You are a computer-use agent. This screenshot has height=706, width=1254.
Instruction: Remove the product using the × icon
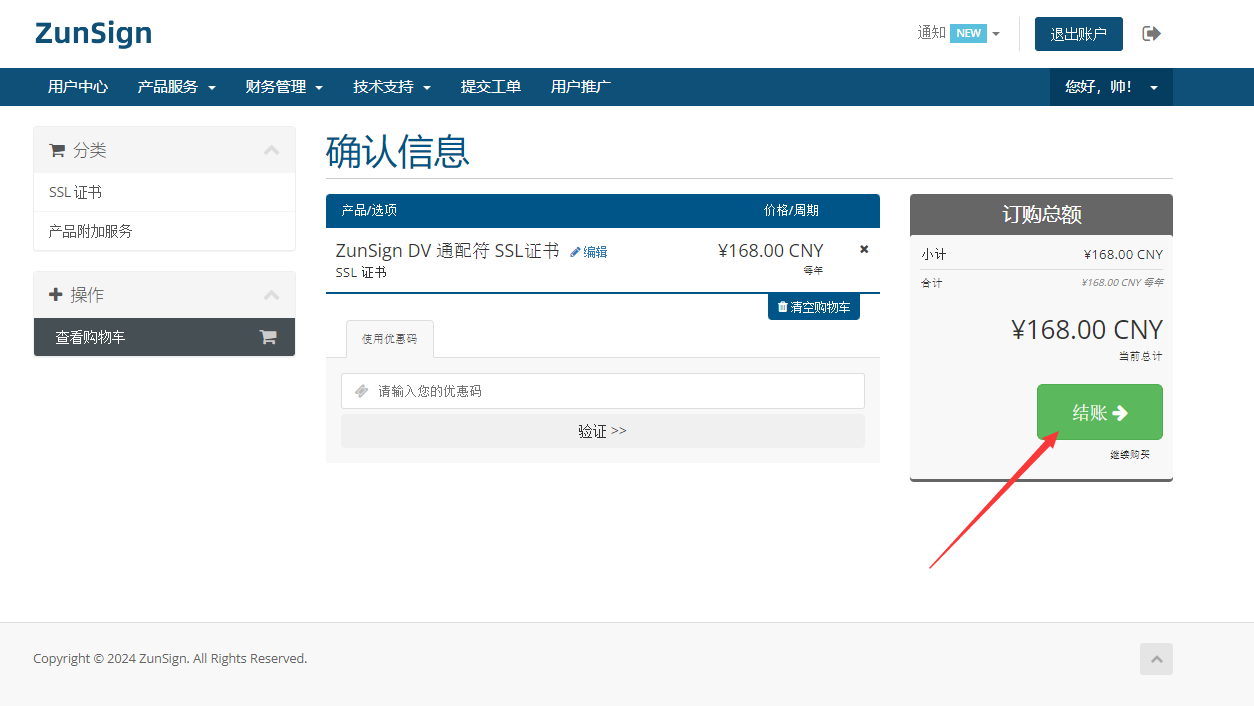tap(864, 249)
